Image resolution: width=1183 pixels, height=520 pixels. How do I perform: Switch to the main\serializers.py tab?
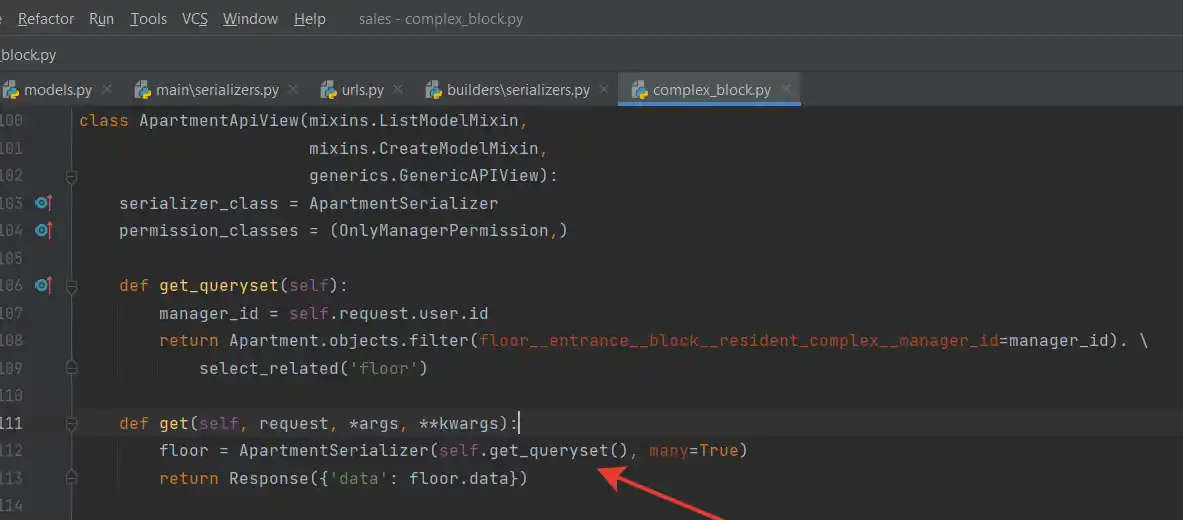pyautogui.click(x=217, y=90)
